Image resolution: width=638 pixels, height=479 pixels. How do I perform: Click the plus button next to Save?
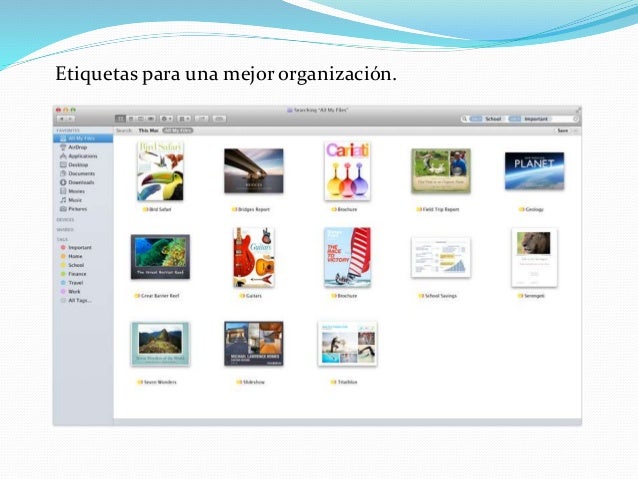(575, 131)
